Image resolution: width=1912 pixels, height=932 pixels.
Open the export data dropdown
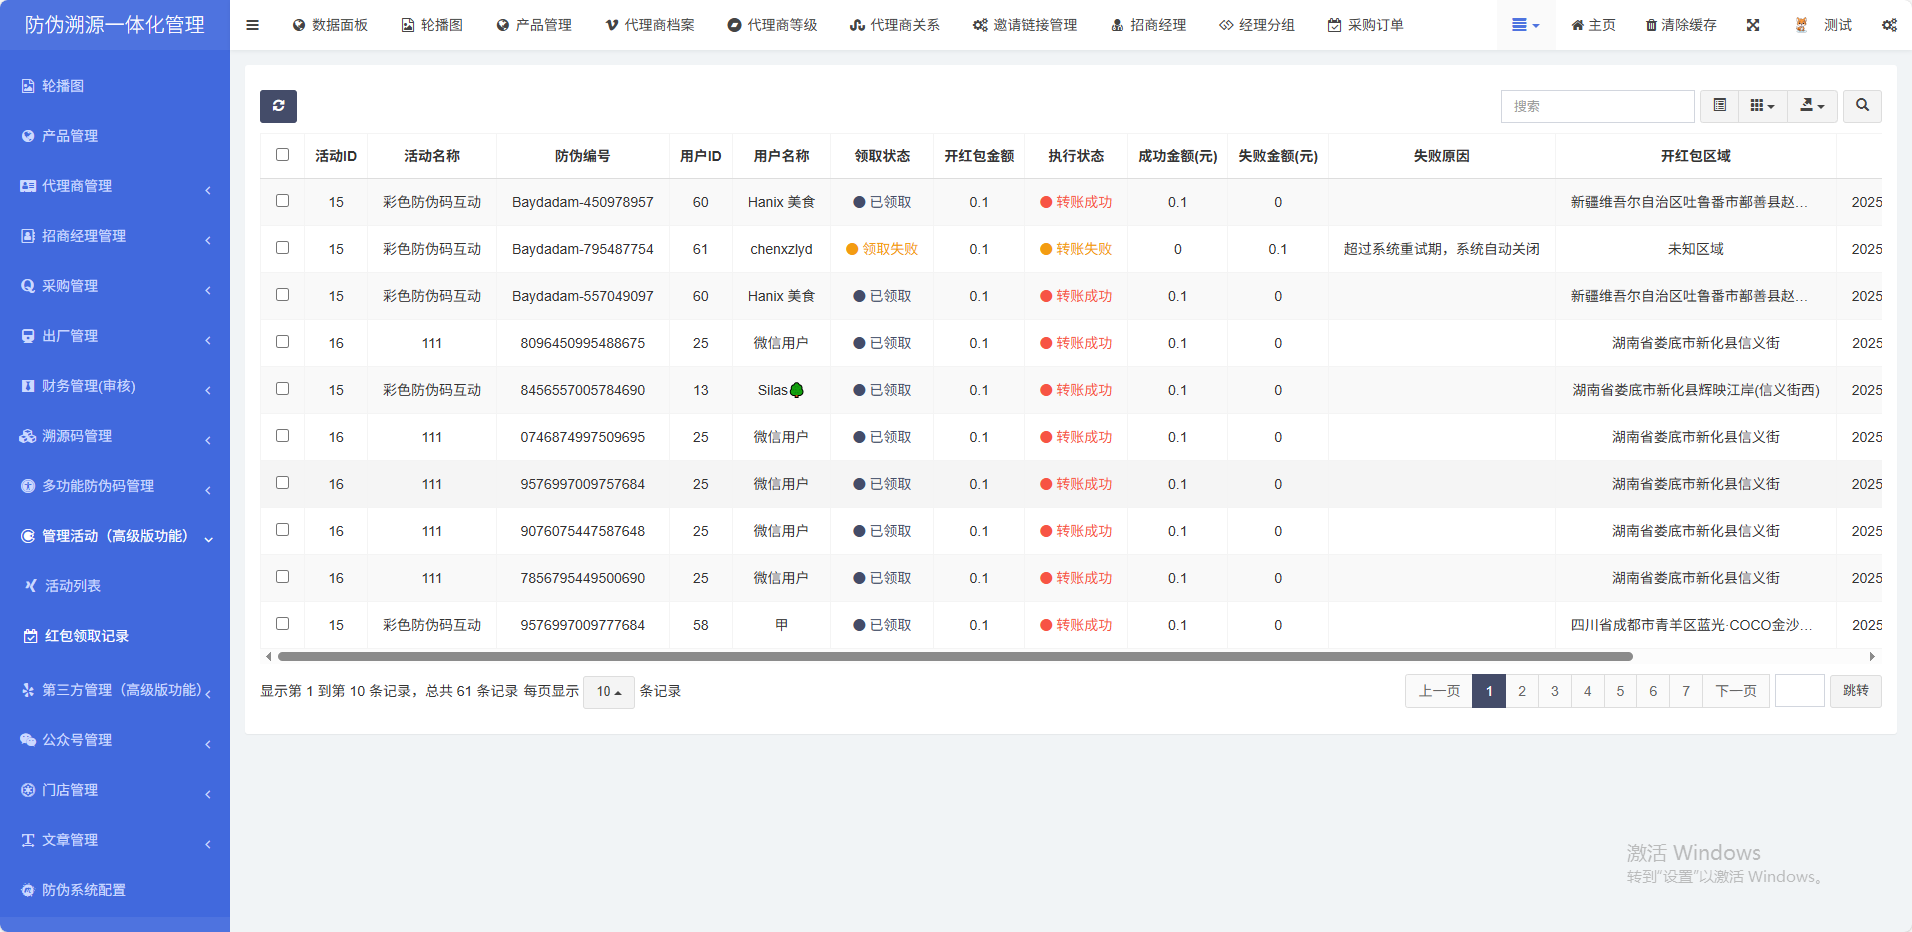1812,106
